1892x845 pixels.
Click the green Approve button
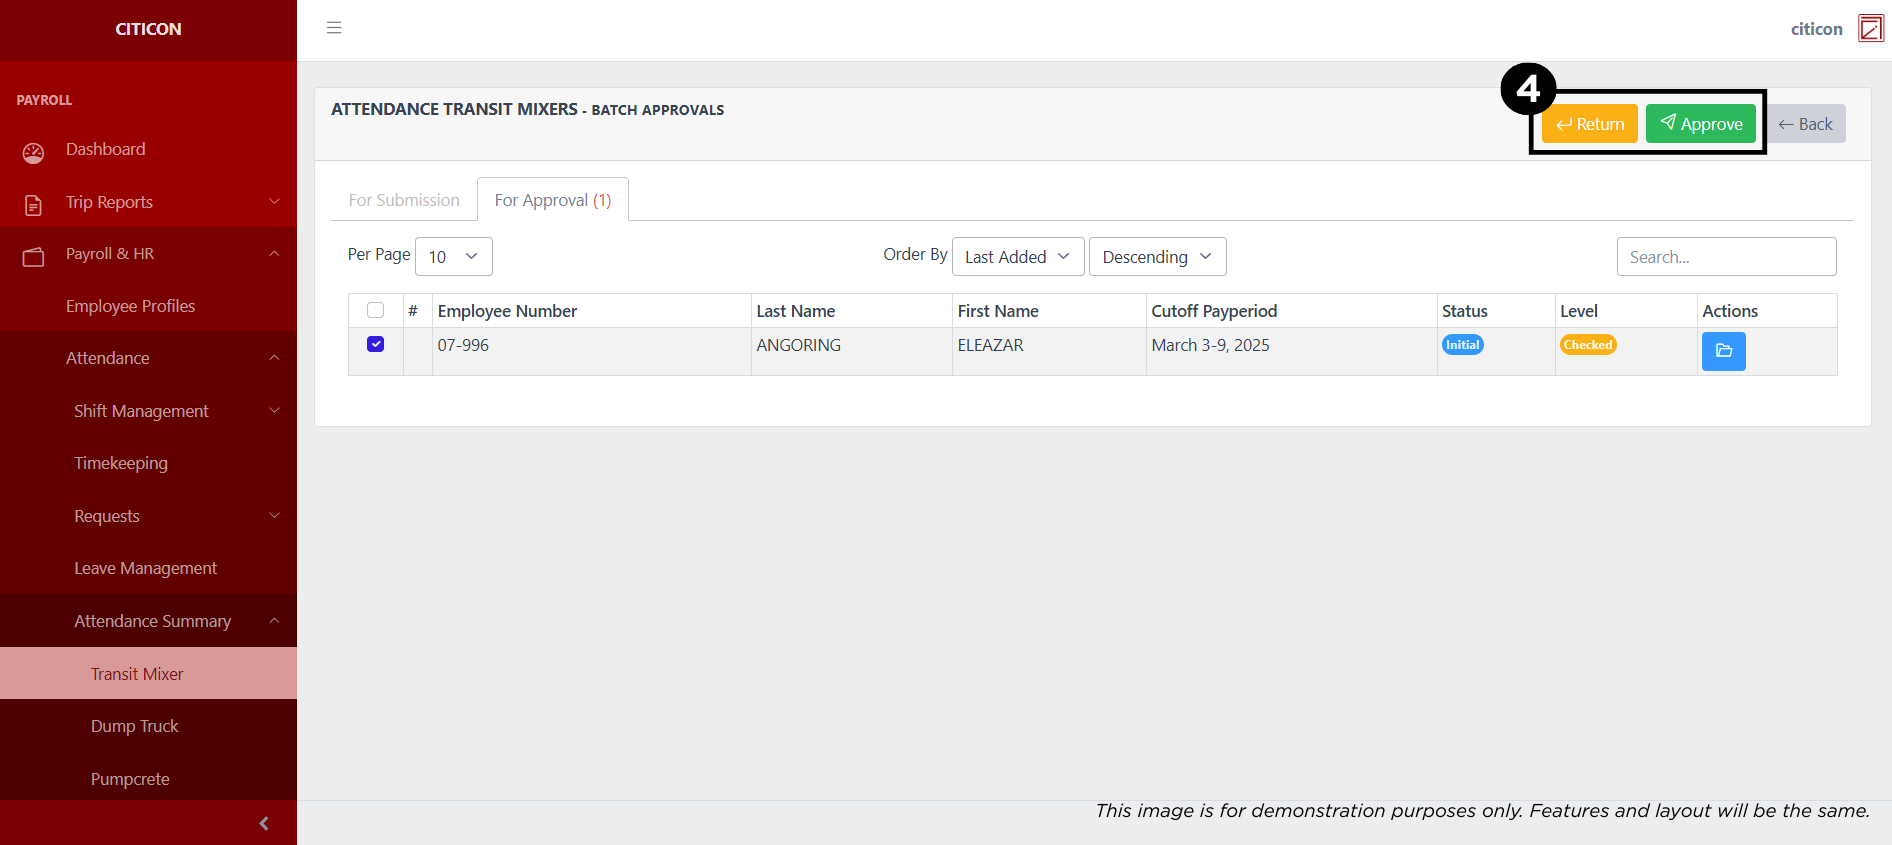point(1701,124)
